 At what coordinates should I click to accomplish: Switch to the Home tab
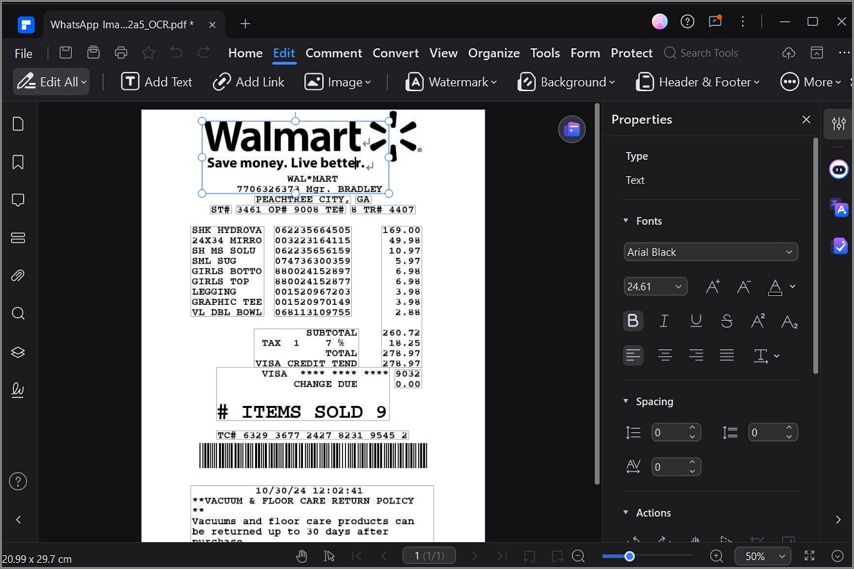pyautogui.click(x=245, y=53)
